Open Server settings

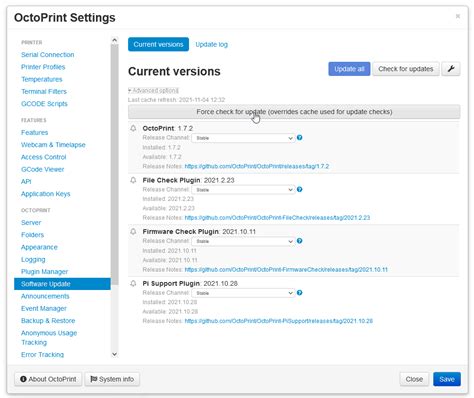[x=31, y=223]
